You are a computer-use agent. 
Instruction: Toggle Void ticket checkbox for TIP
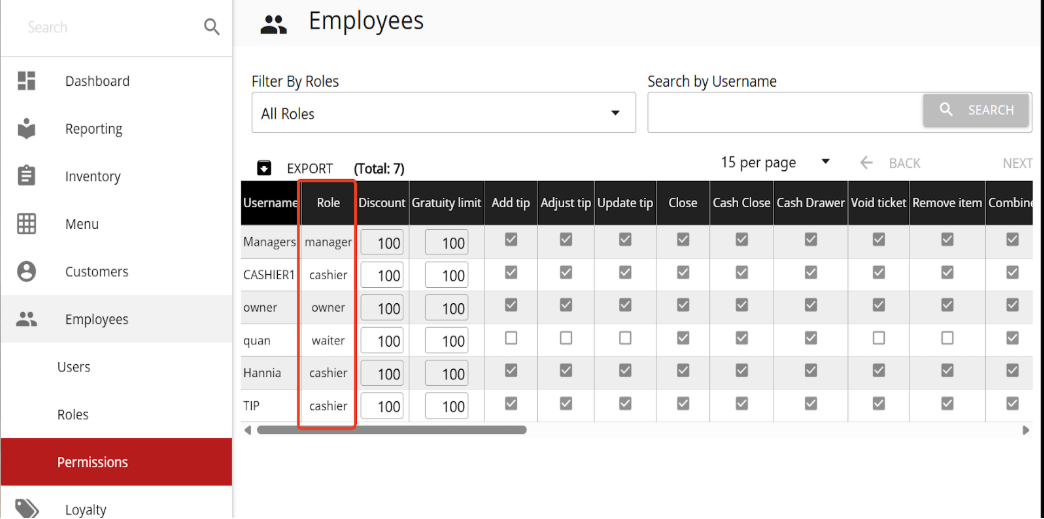(x=879, y=403)
